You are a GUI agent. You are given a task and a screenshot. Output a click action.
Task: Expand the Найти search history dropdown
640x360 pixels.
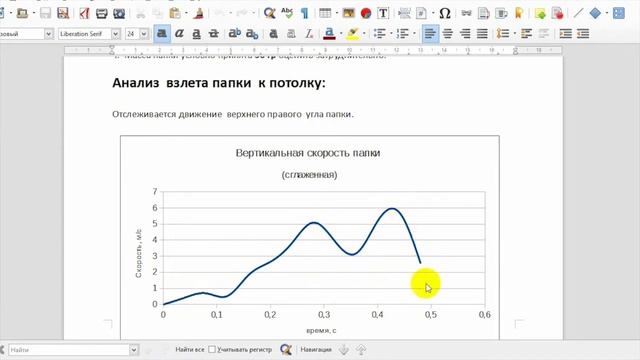tap(134, 350)
